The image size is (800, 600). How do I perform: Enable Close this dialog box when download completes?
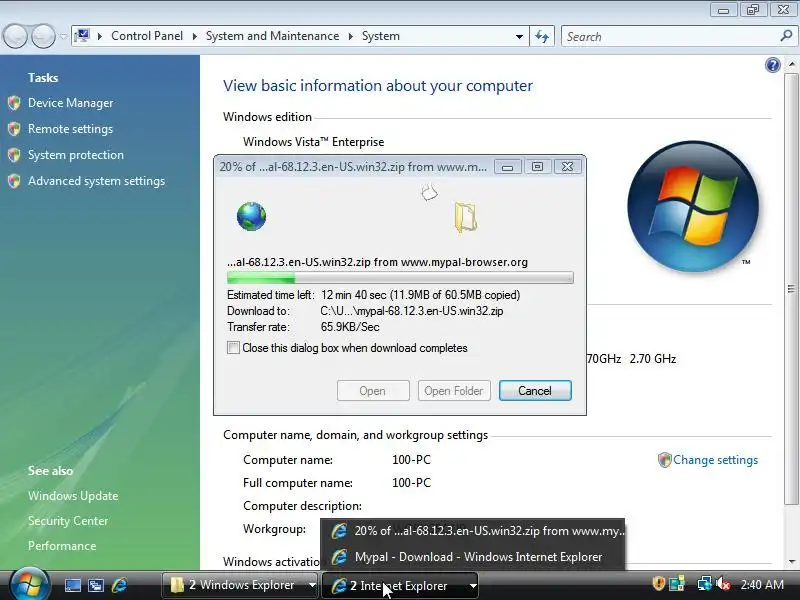pyautogui.click(x=233, y=348)
